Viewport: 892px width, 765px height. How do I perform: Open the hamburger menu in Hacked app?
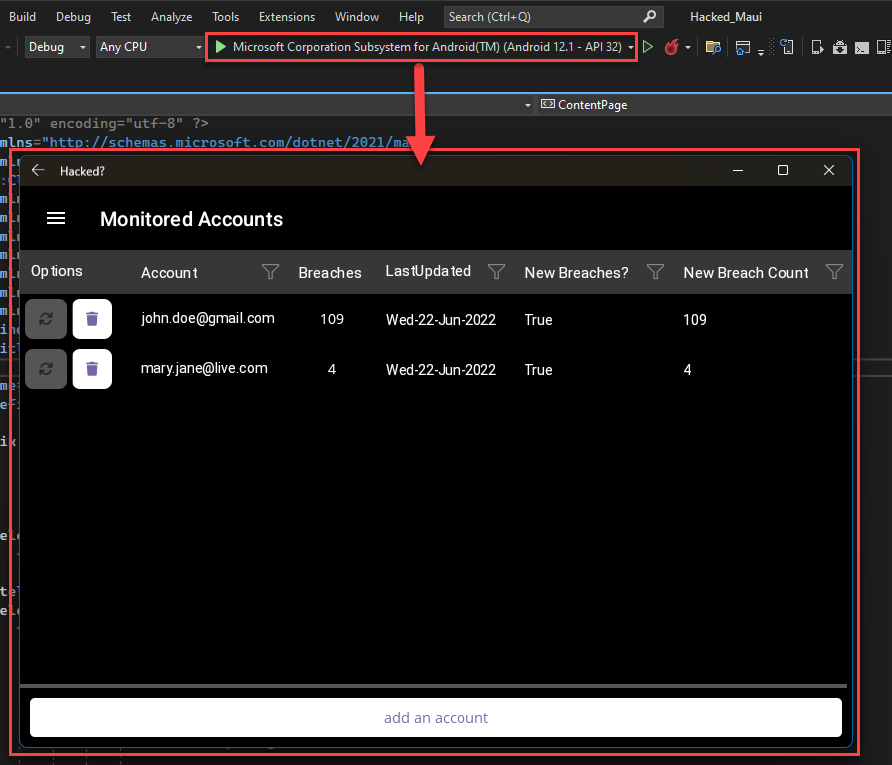point(55,218)
